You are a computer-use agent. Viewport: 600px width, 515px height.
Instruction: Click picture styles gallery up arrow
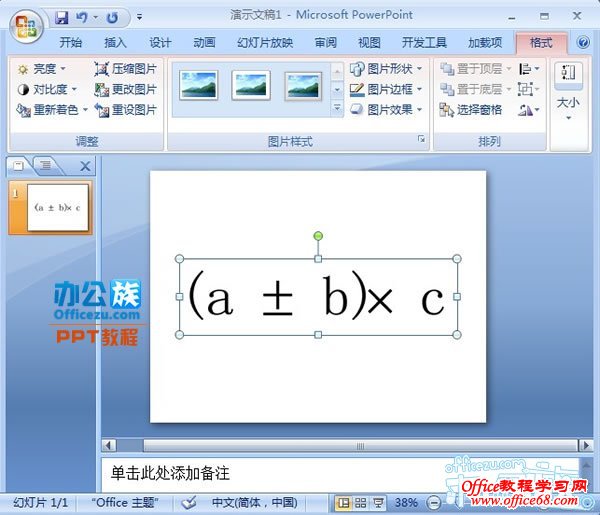pos(337,72)
